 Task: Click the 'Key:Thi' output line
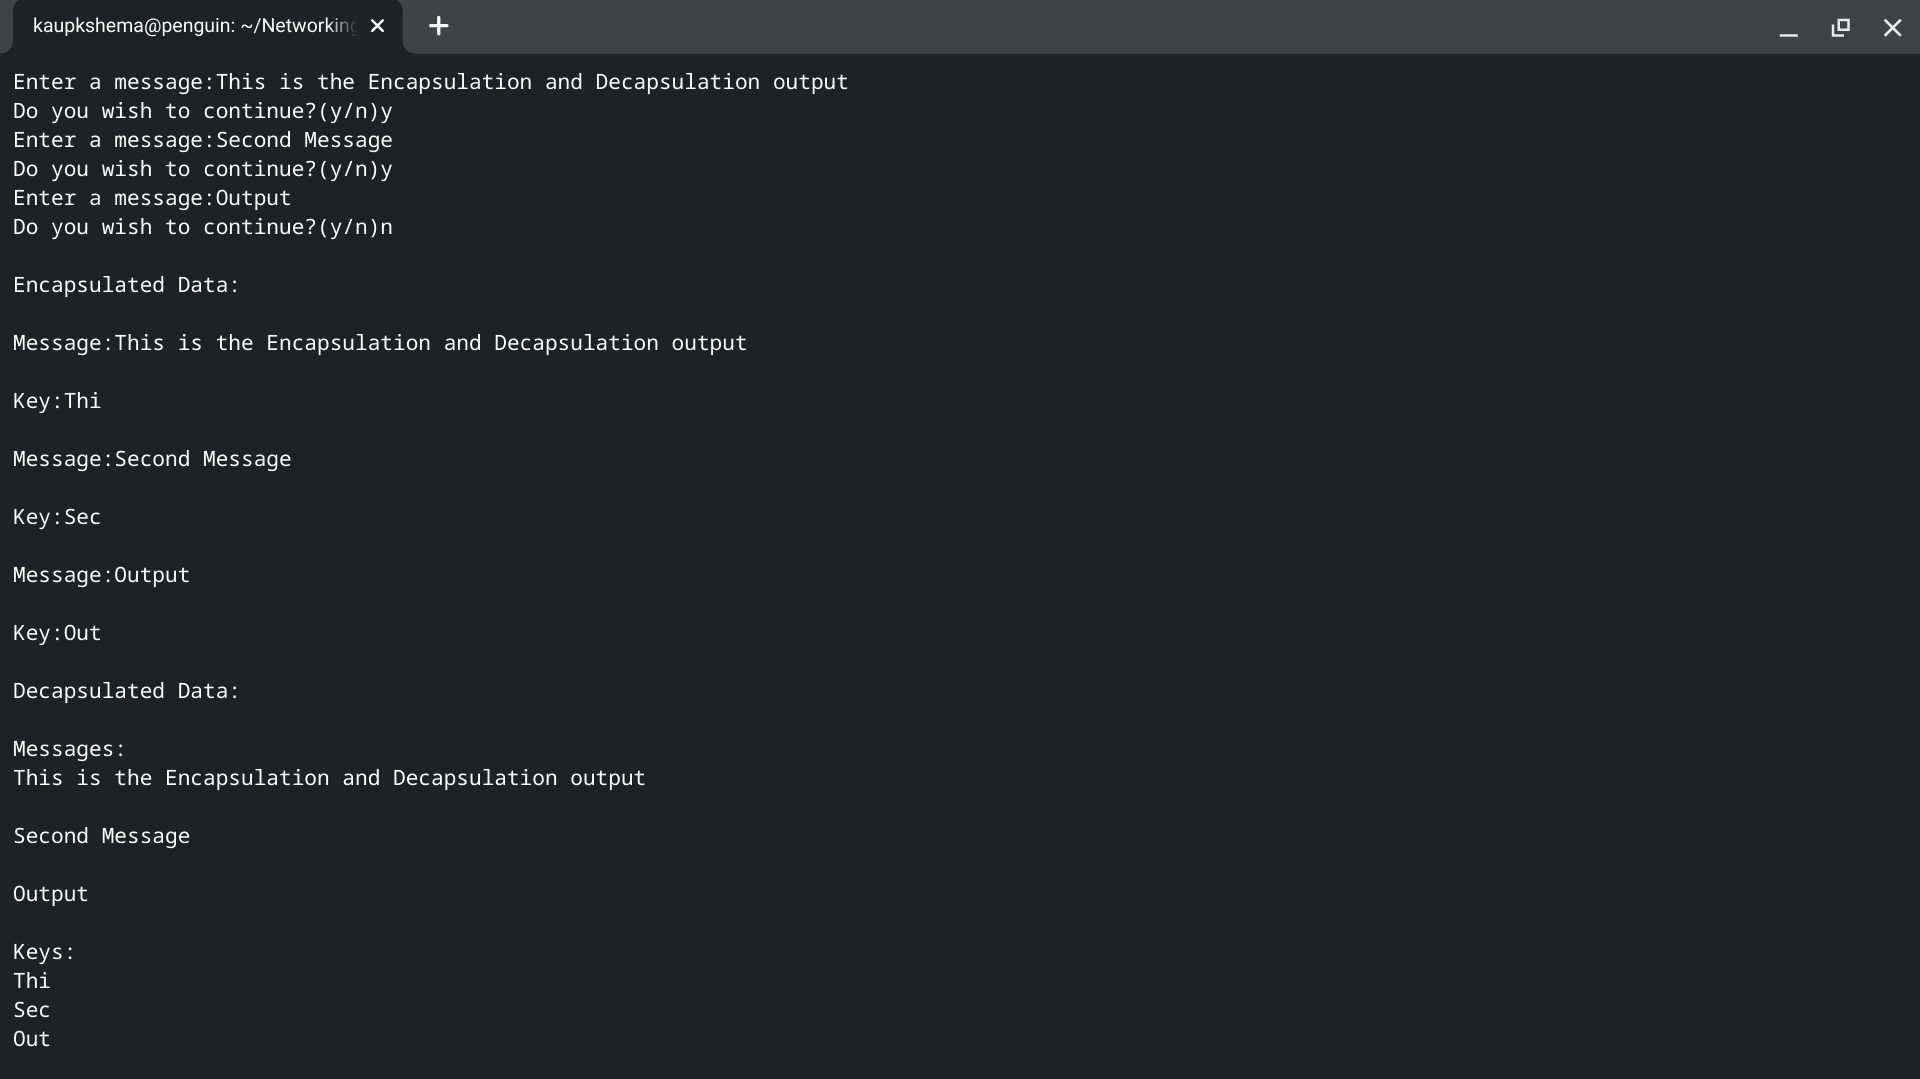pyautogui.click(x=57, y=401)
